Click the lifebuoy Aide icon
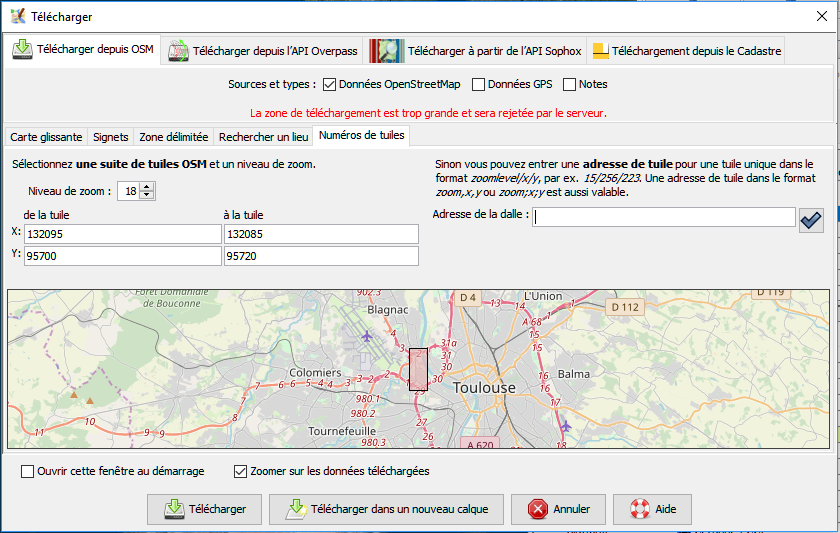Screen dimensions: 840x533 click(640, 509)
